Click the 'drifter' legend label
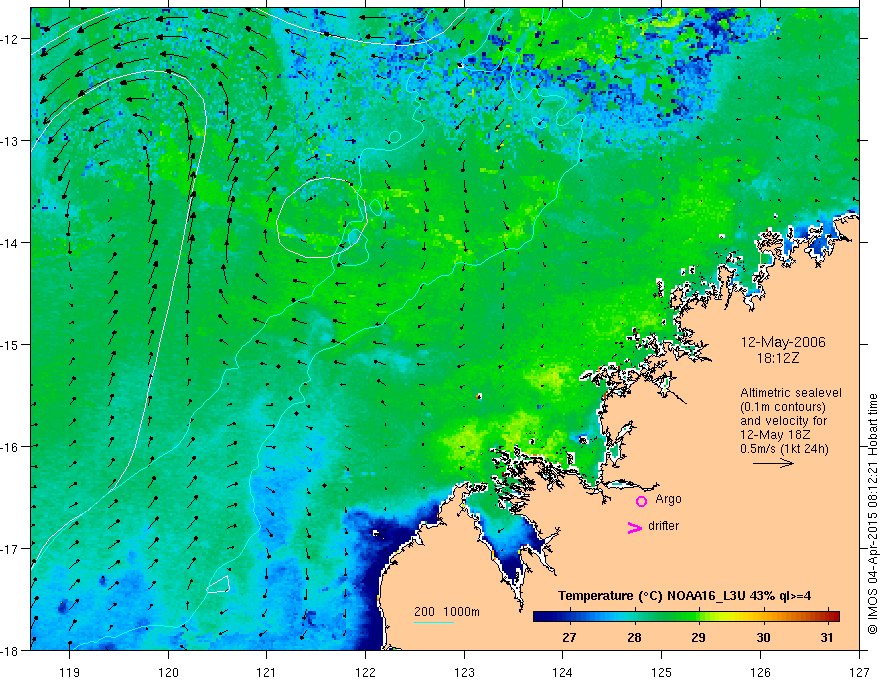 click(663, 526)
